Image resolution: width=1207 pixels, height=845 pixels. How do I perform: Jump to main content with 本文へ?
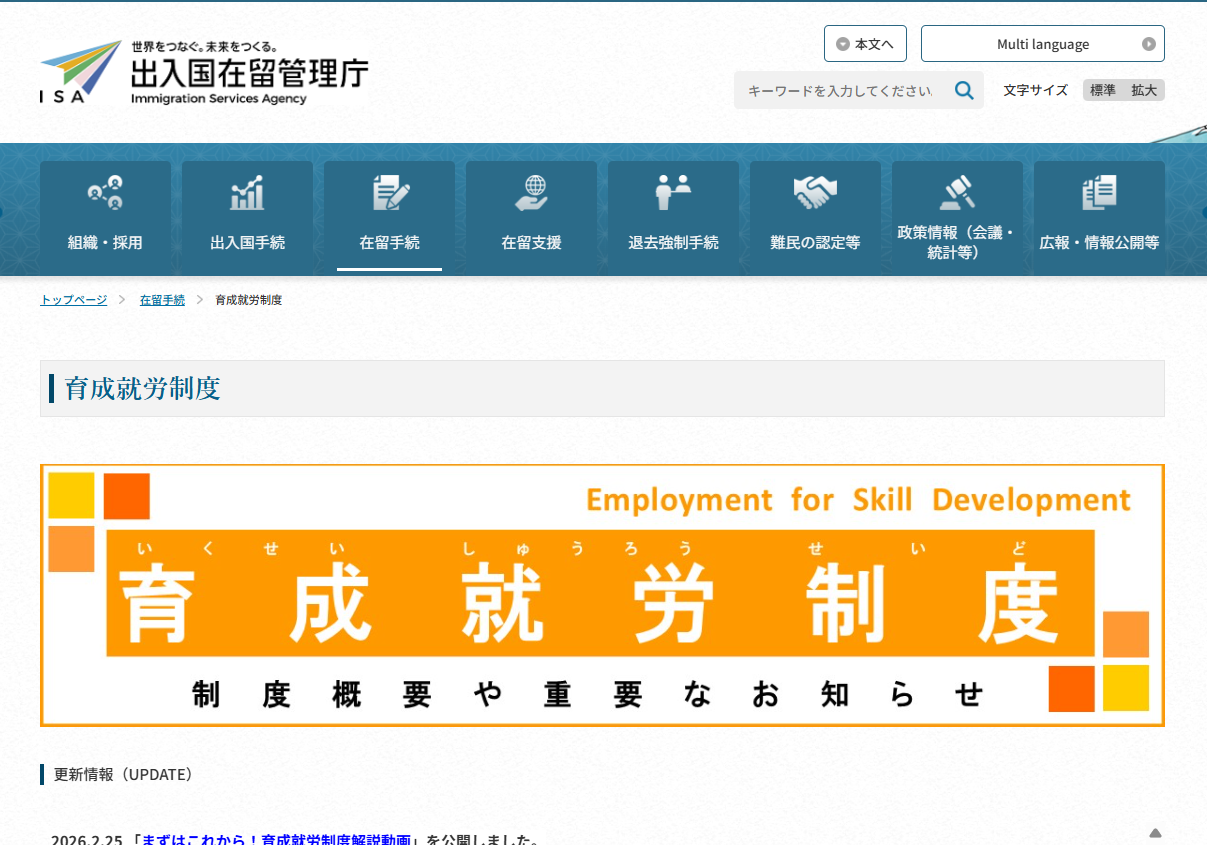(x=865, y=44)
